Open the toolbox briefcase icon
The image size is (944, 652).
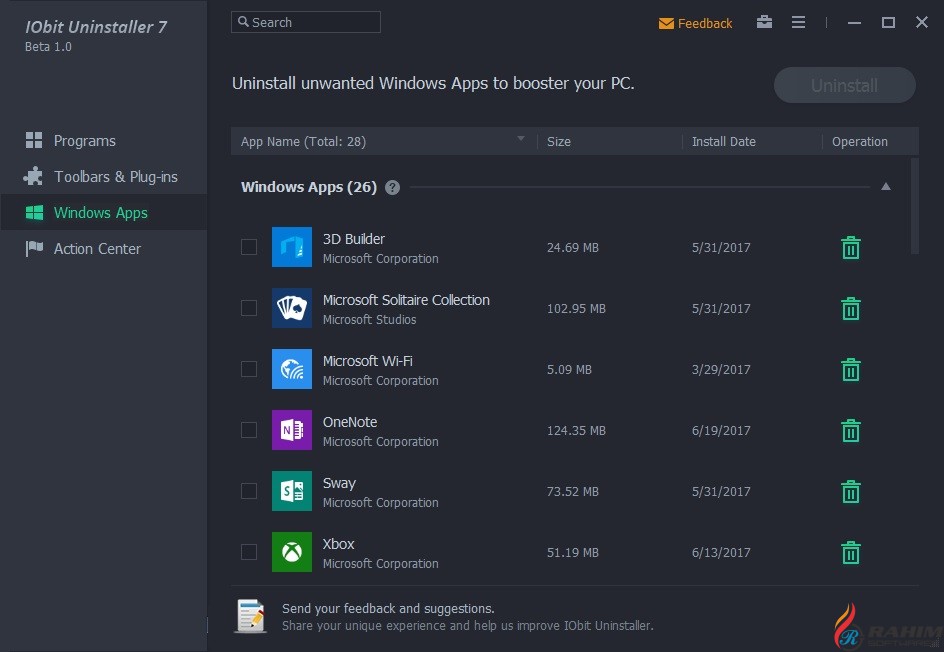pos(764,22)
